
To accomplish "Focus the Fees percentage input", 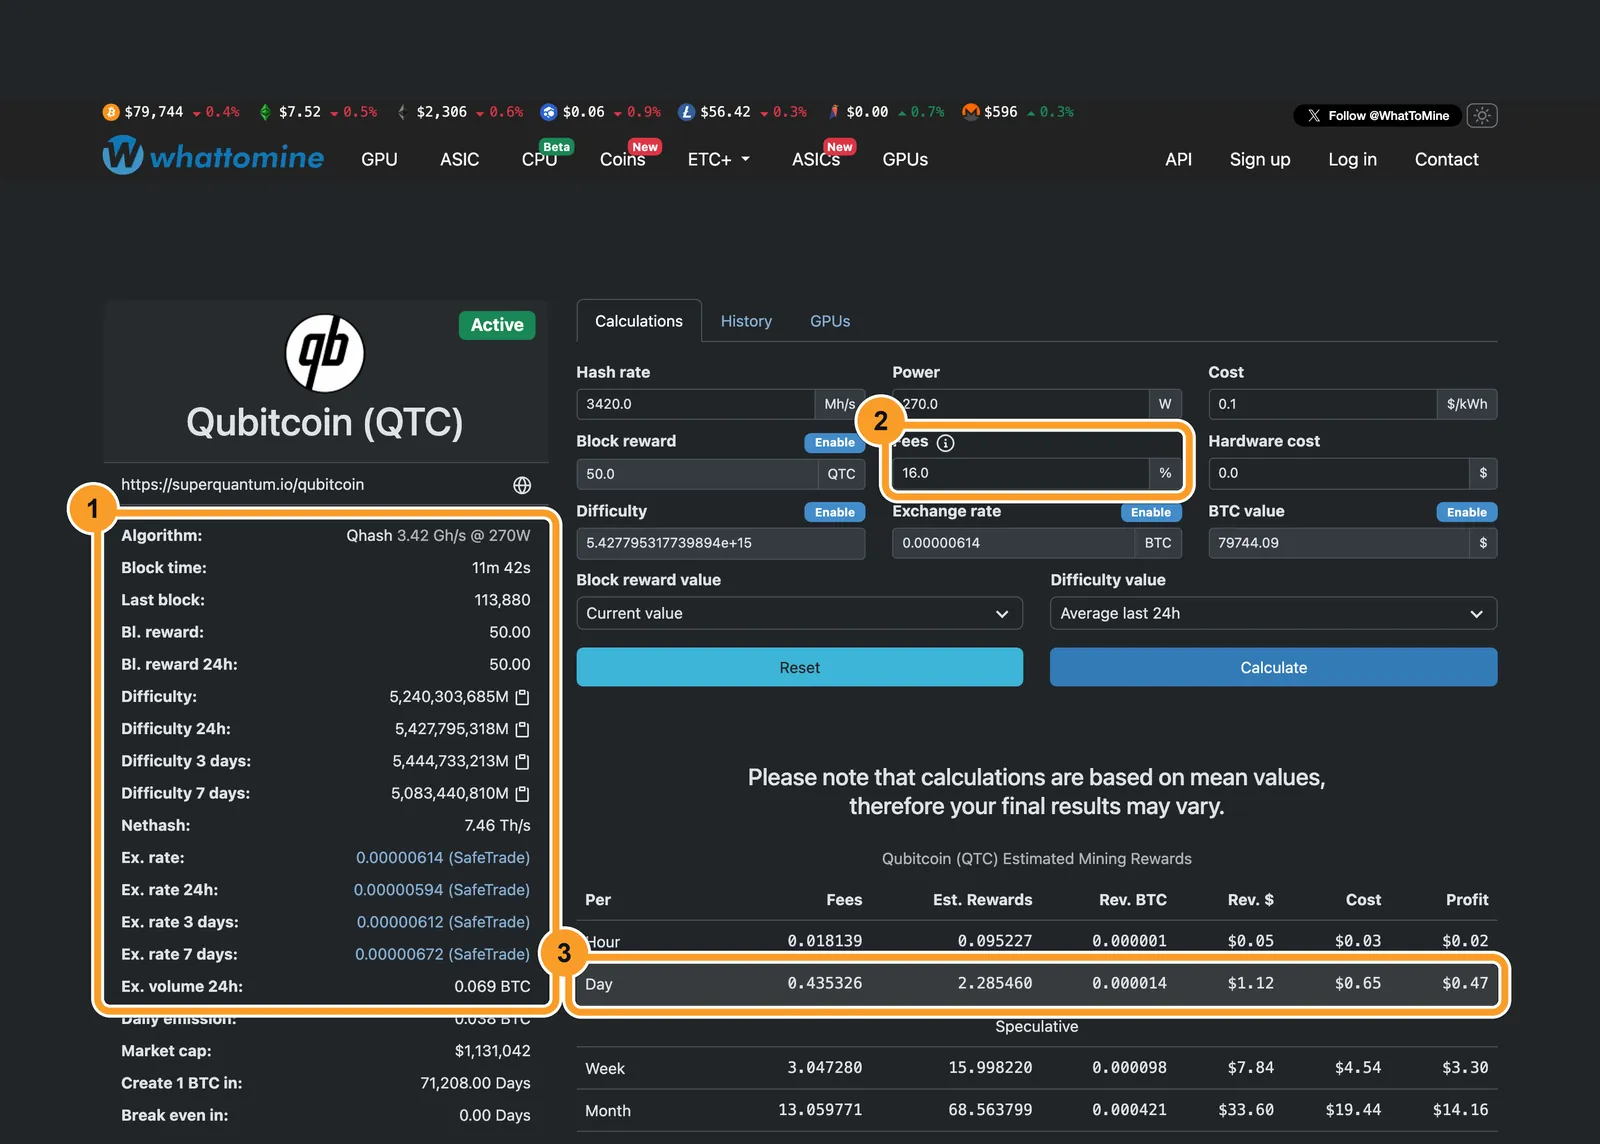I will pos(1020,473).
